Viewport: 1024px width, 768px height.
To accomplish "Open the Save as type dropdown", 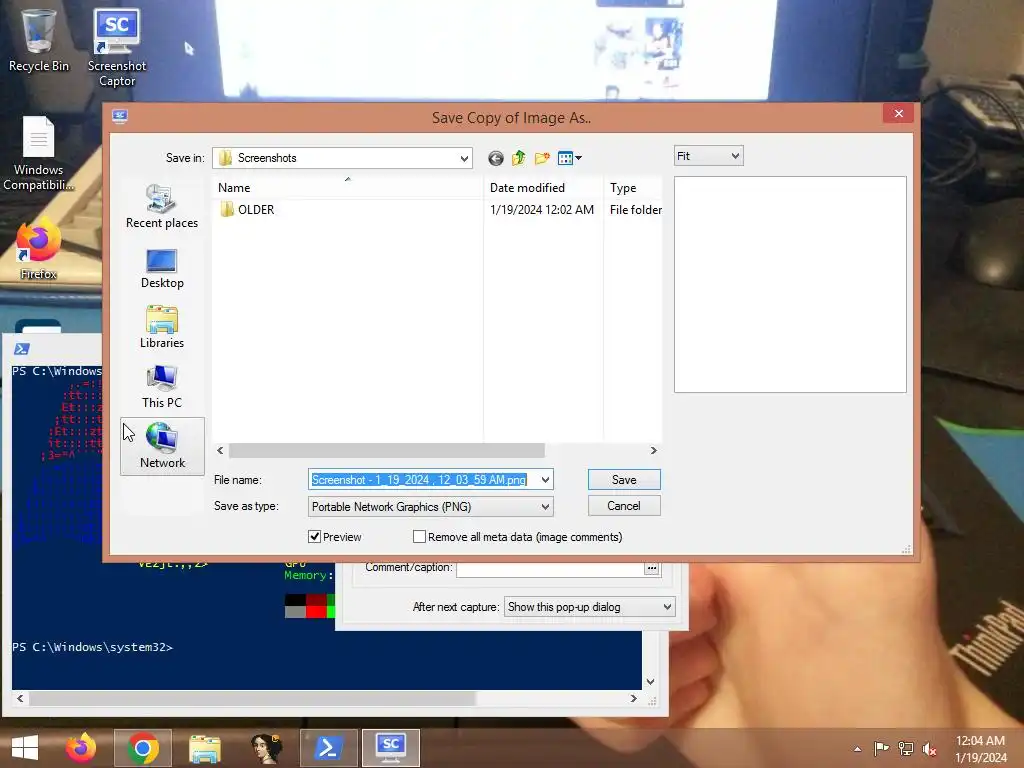I will pos(431,507).
